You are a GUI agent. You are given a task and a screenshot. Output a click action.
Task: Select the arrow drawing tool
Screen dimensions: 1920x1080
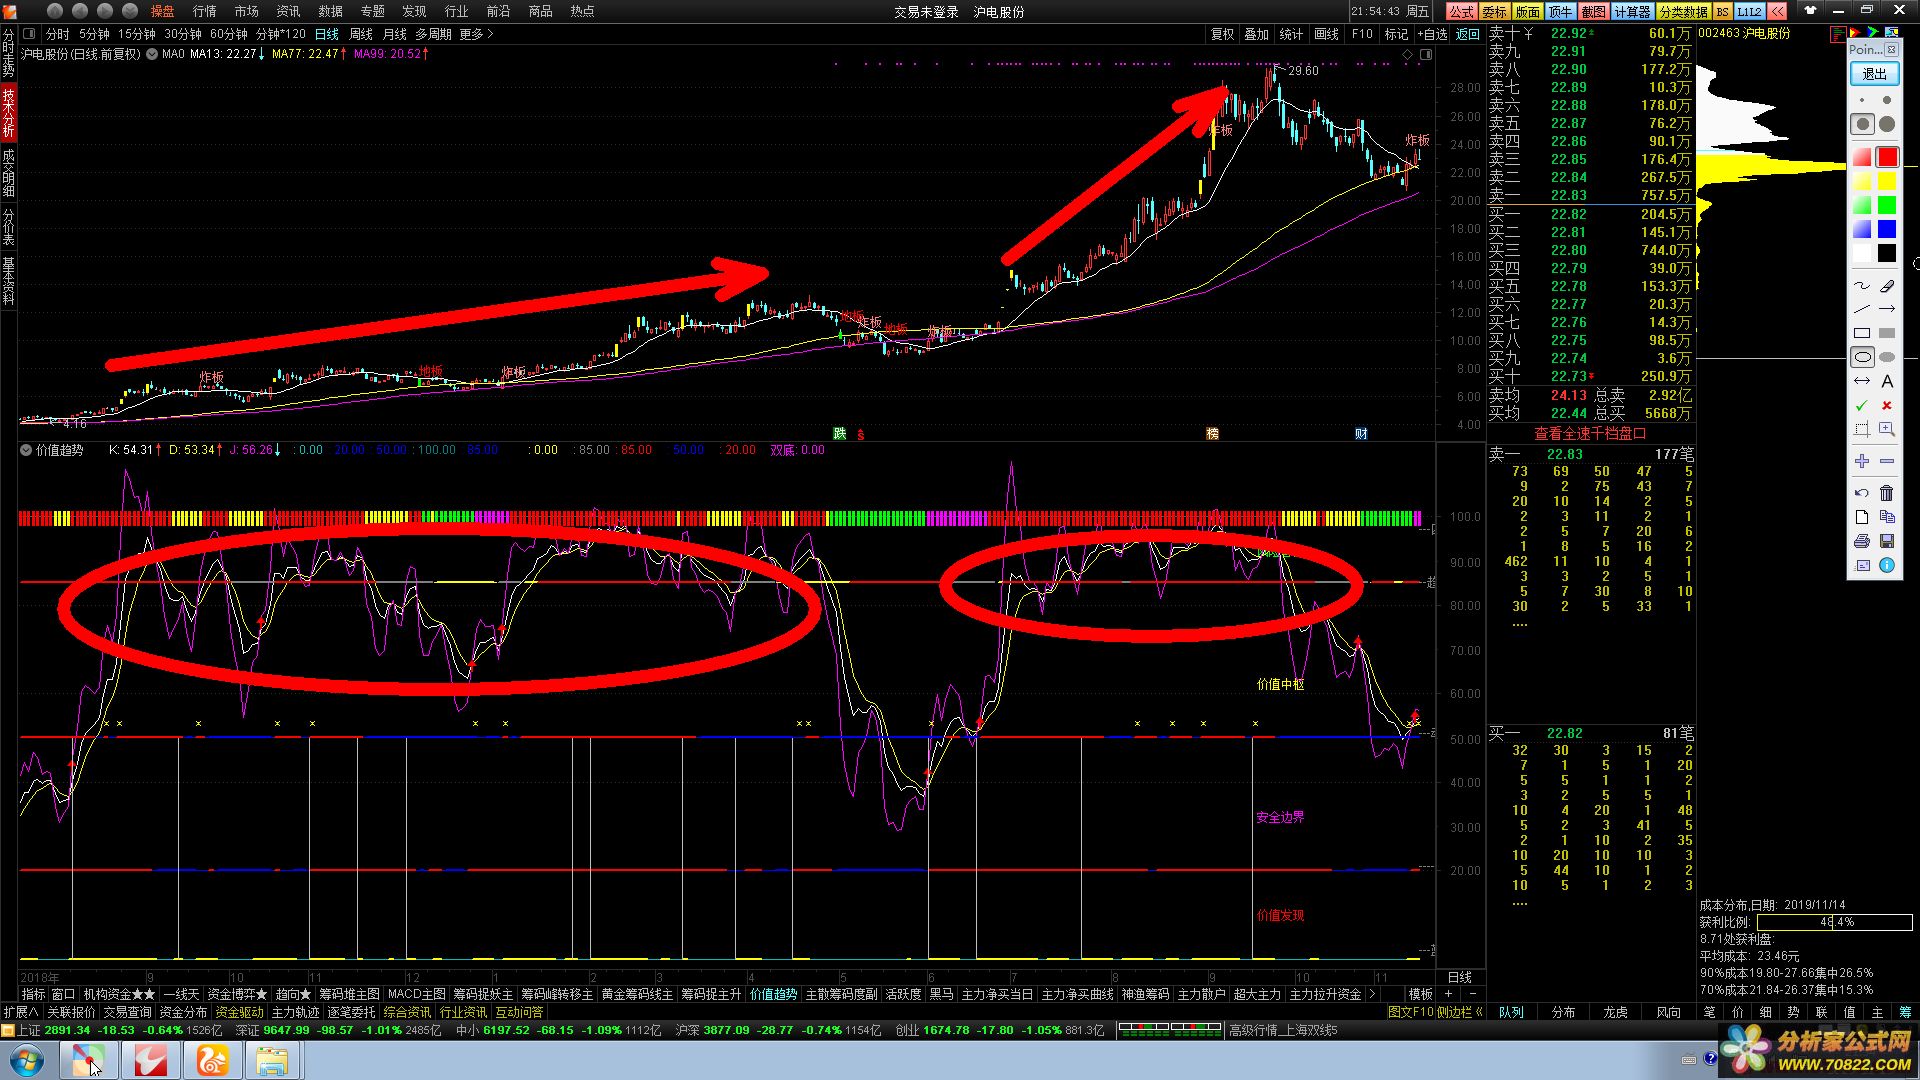tap(1887, 309)
